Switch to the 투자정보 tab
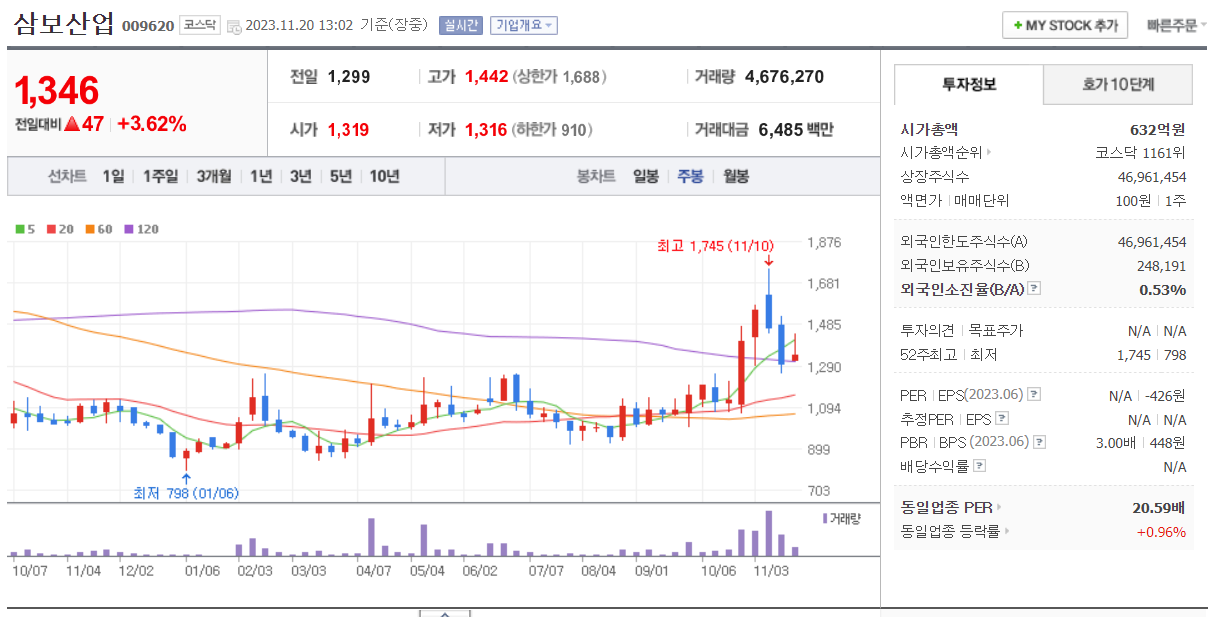 coord(968,85)
